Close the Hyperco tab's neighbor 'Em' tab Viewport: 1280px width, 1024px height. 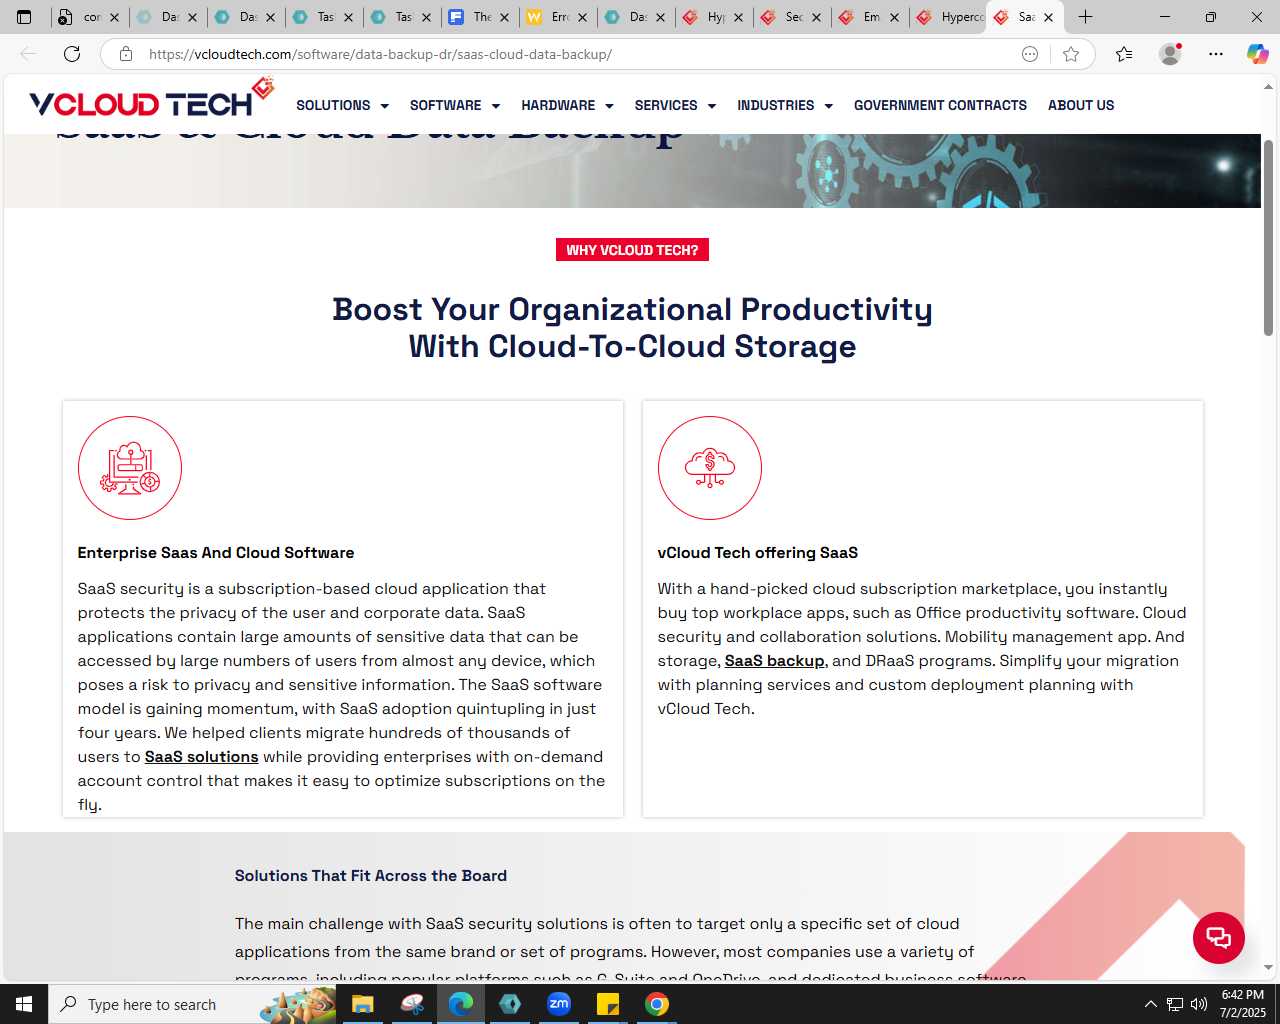coord(894,17)
